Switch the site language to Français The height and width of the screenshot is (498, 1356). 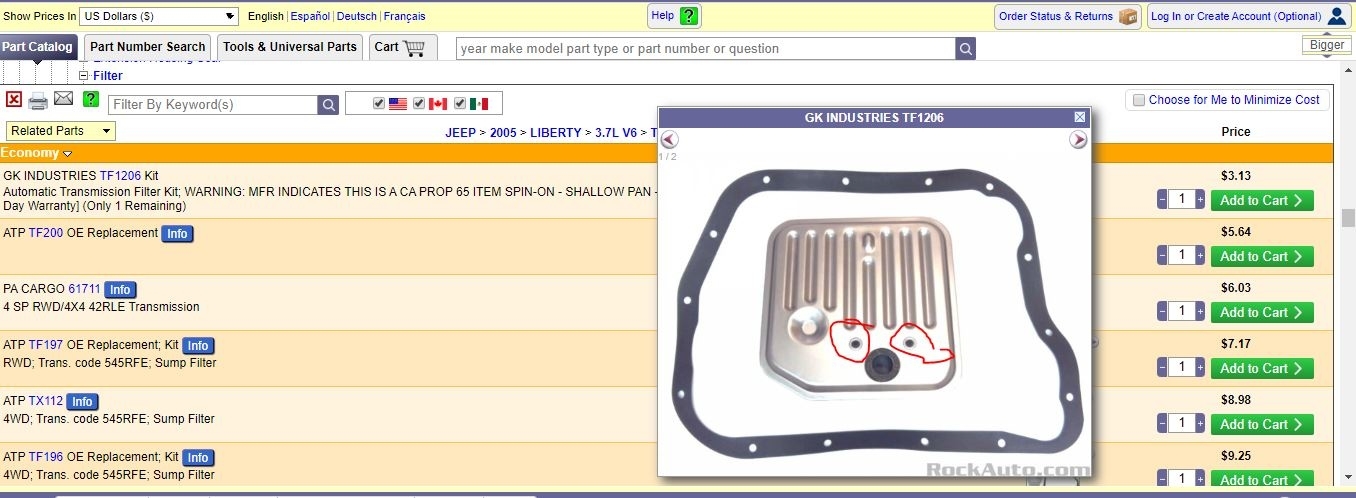[404, 17]
